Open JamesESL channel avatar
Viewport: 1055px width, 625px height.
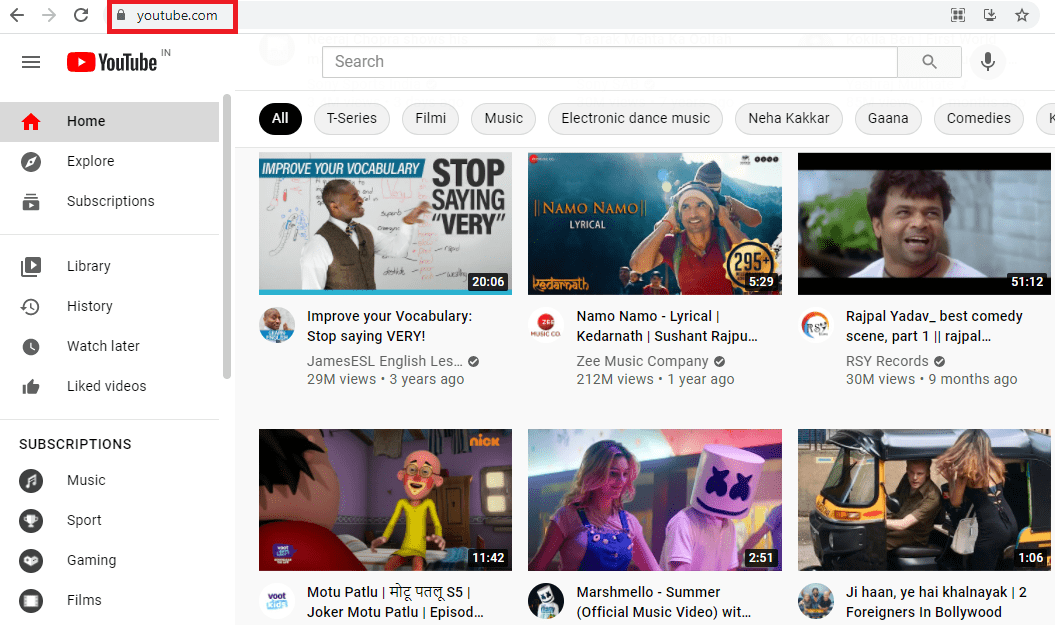pyautogui.click(x=277, y=326)
